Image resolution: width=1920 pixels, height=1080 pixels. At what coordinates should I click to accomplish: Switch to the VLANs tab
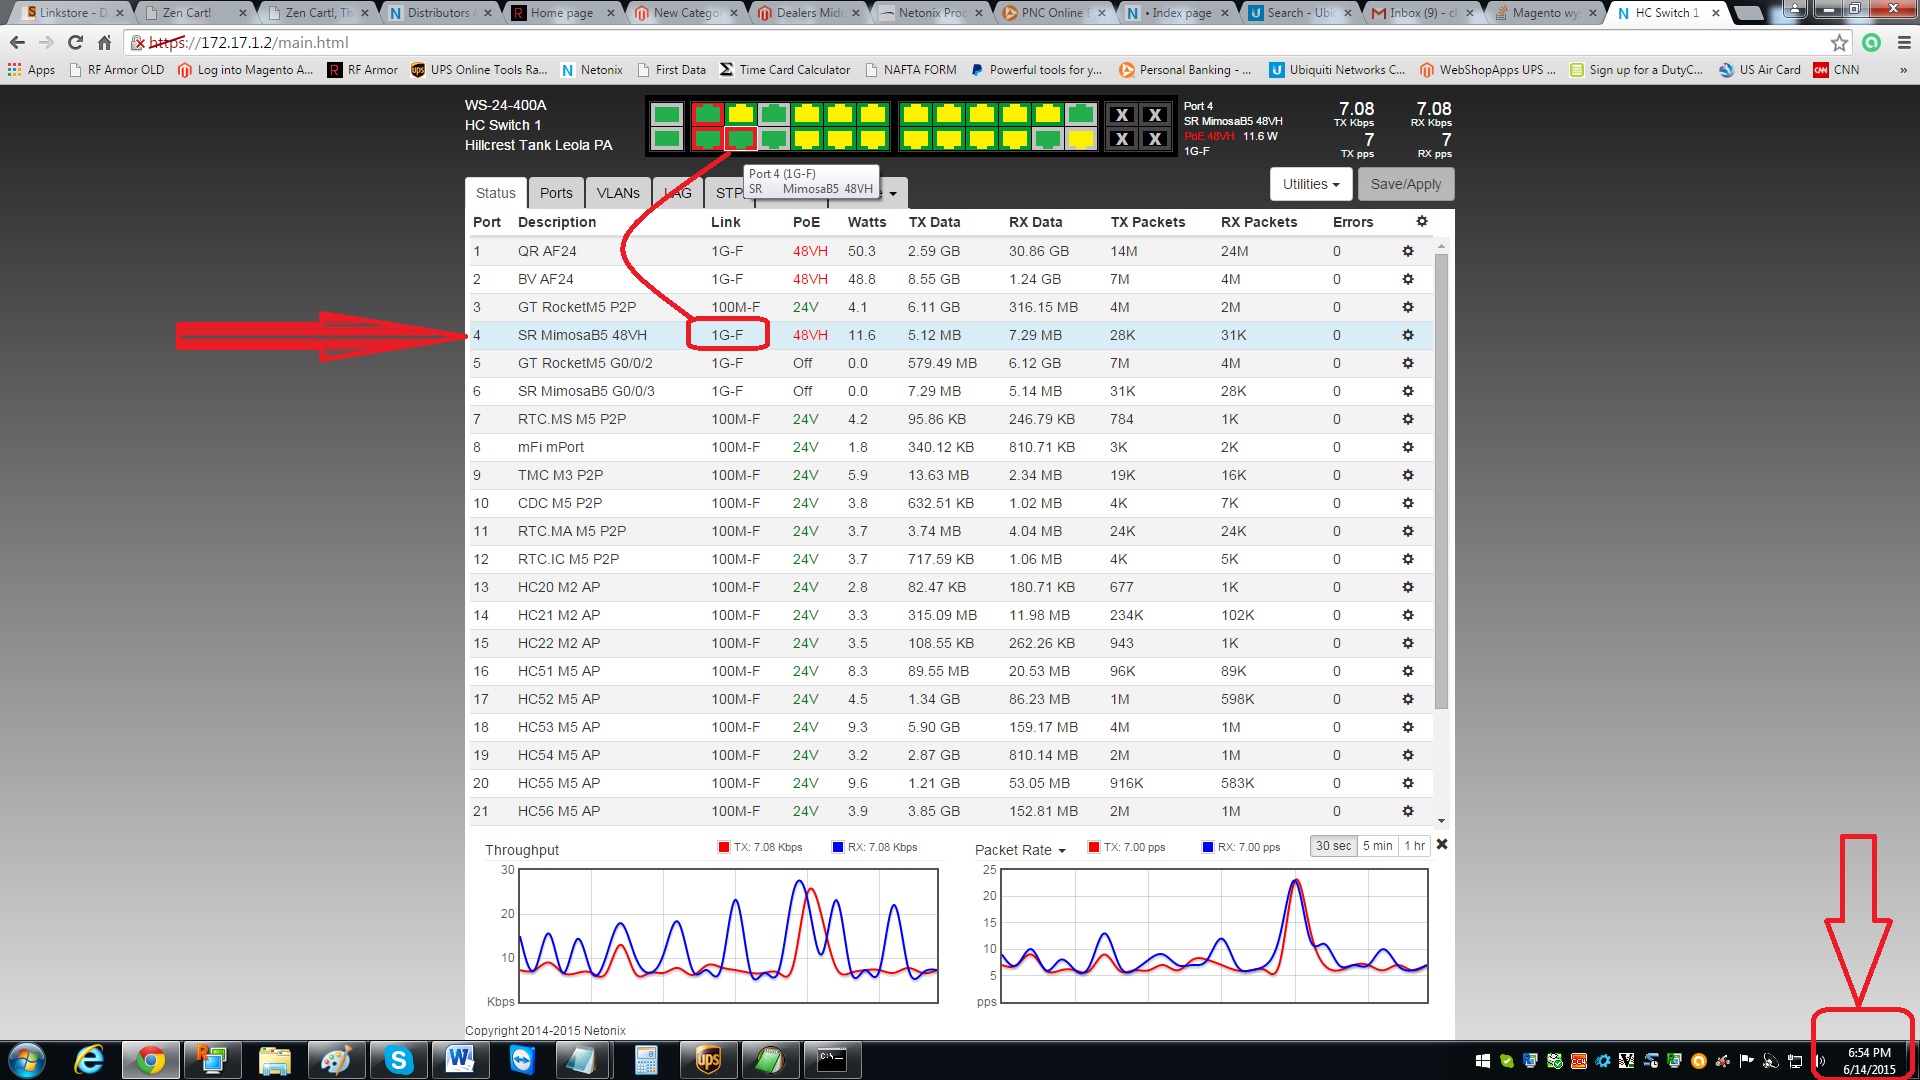(x=618, y=193)
